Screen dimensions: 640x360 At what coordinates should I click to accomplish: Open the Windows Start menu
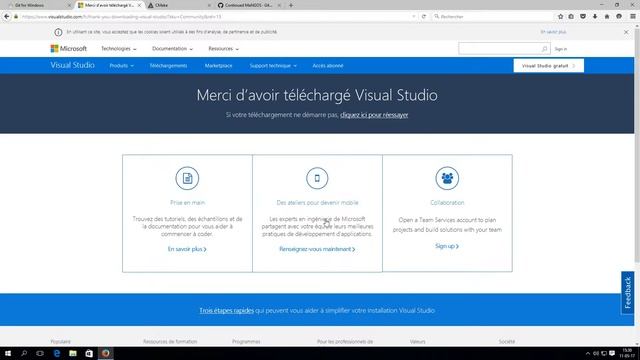(x=8, y=353)
